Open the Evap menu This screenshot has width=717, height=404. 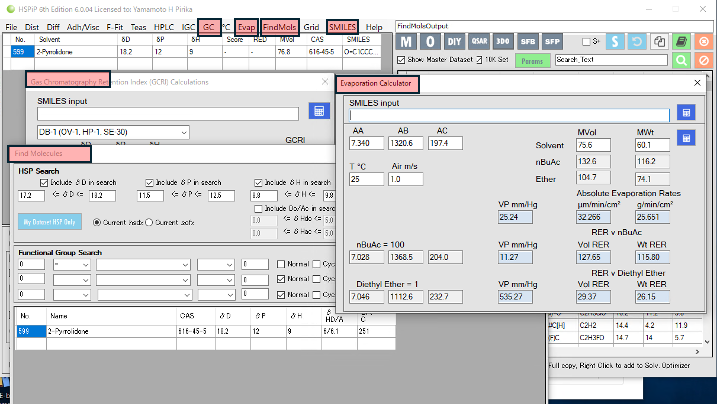246,26
